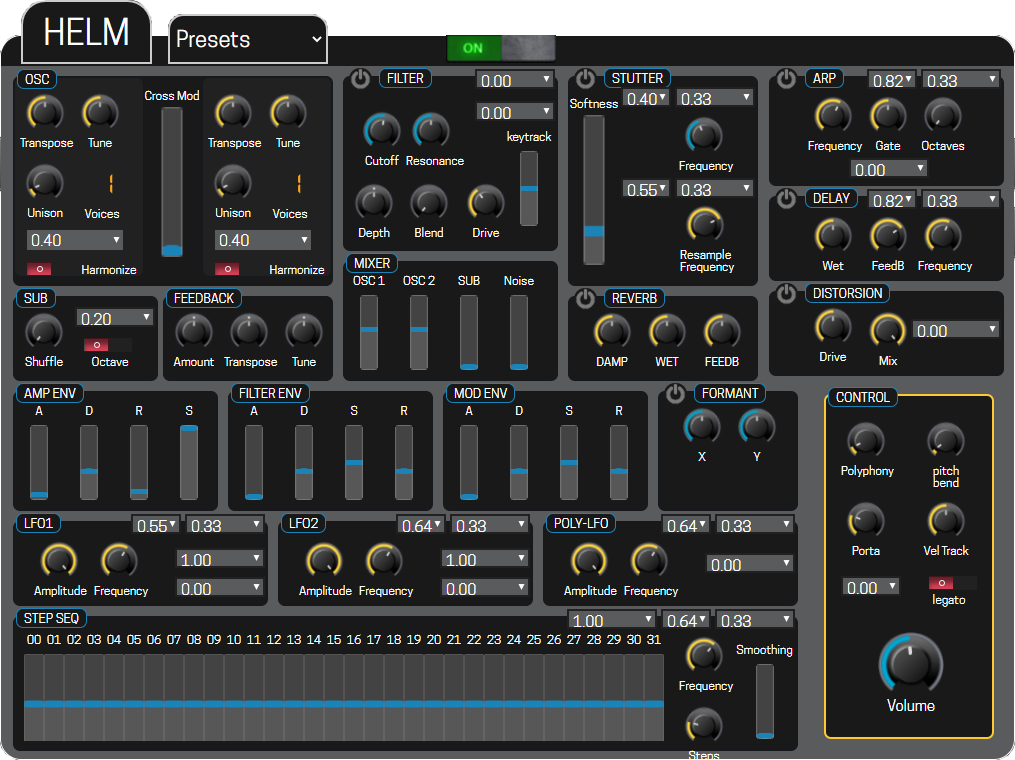Adjust the Cross Mod slider
1015x760 pixels.
point(172,183)
